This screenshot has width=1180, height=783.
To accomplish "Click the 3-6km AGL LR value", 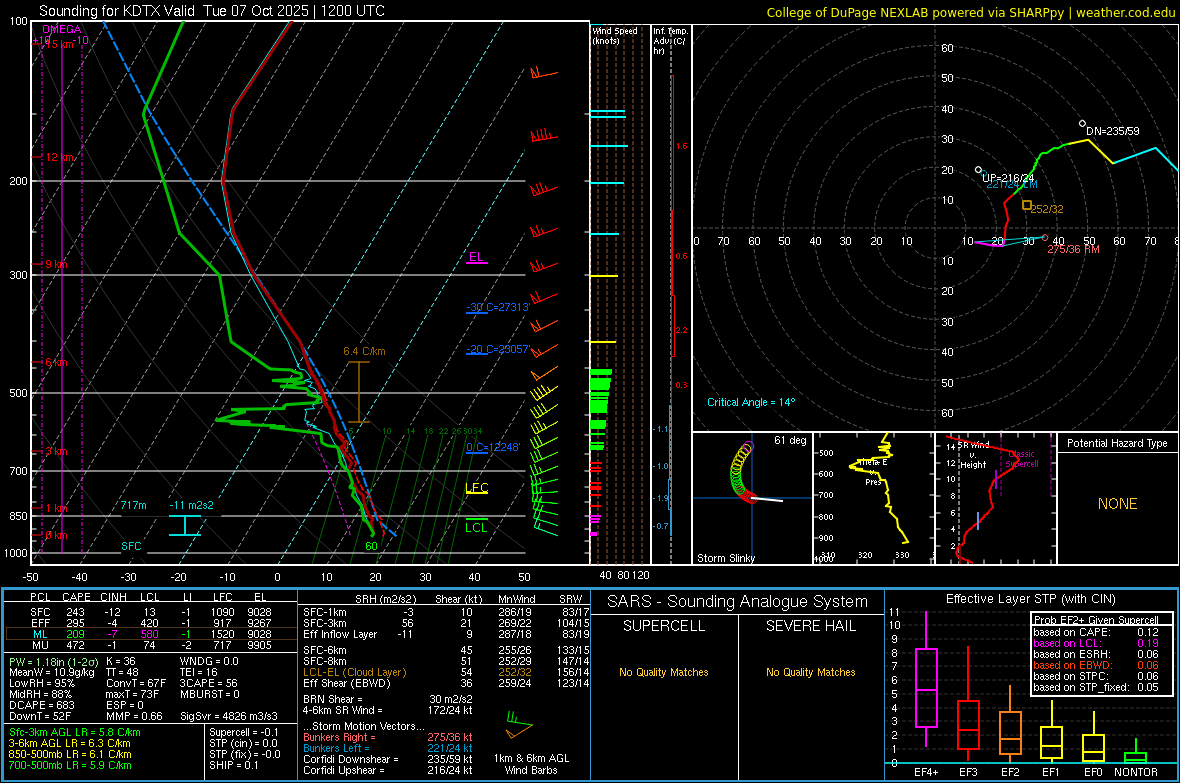I will click(69, 743).
